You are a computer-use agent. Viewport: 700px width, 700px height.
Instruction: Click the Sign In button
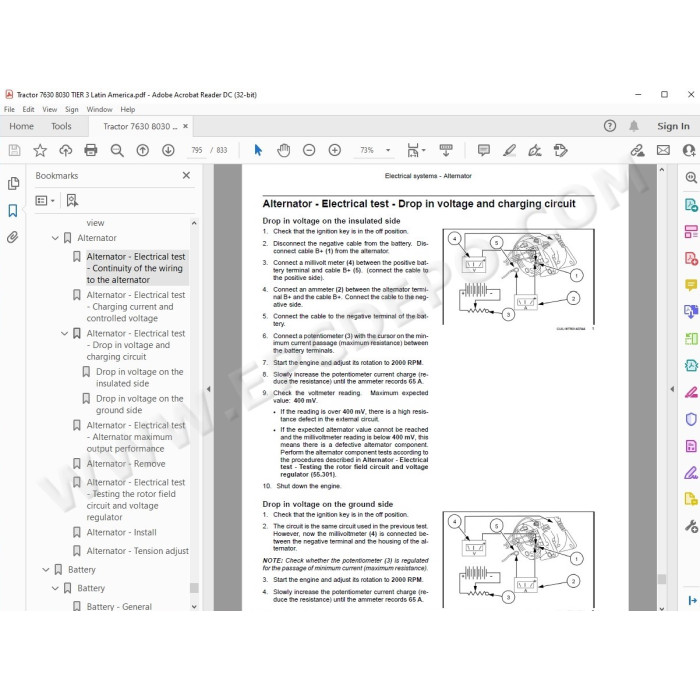pos(673,126)
